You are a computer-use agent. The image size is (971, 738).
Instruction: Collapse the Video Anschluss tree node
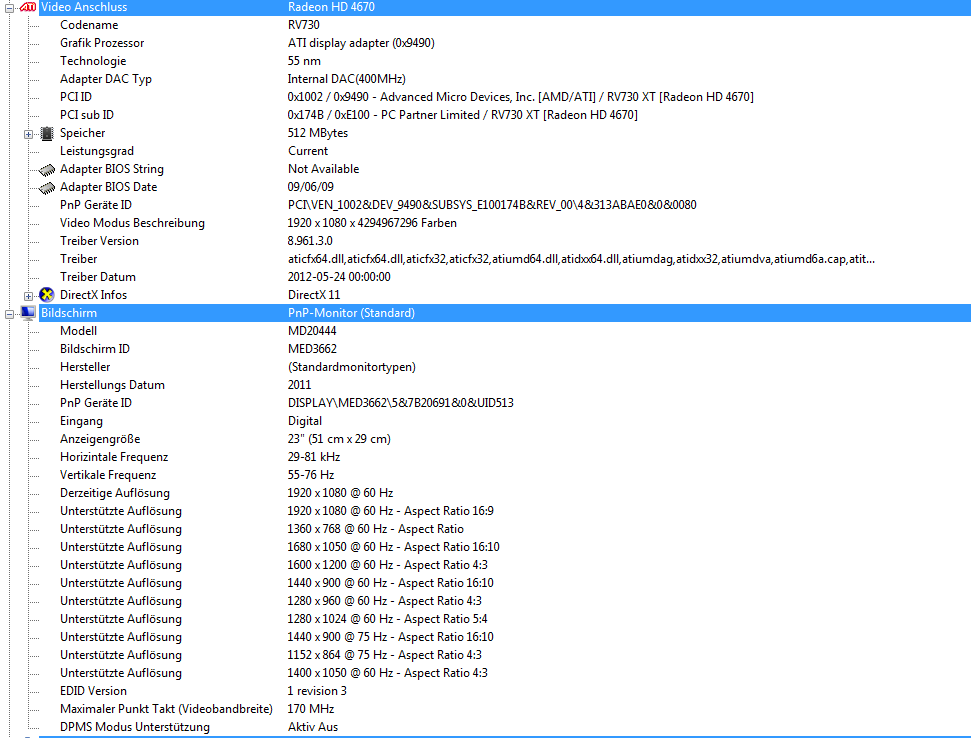(x=9, y=7)
